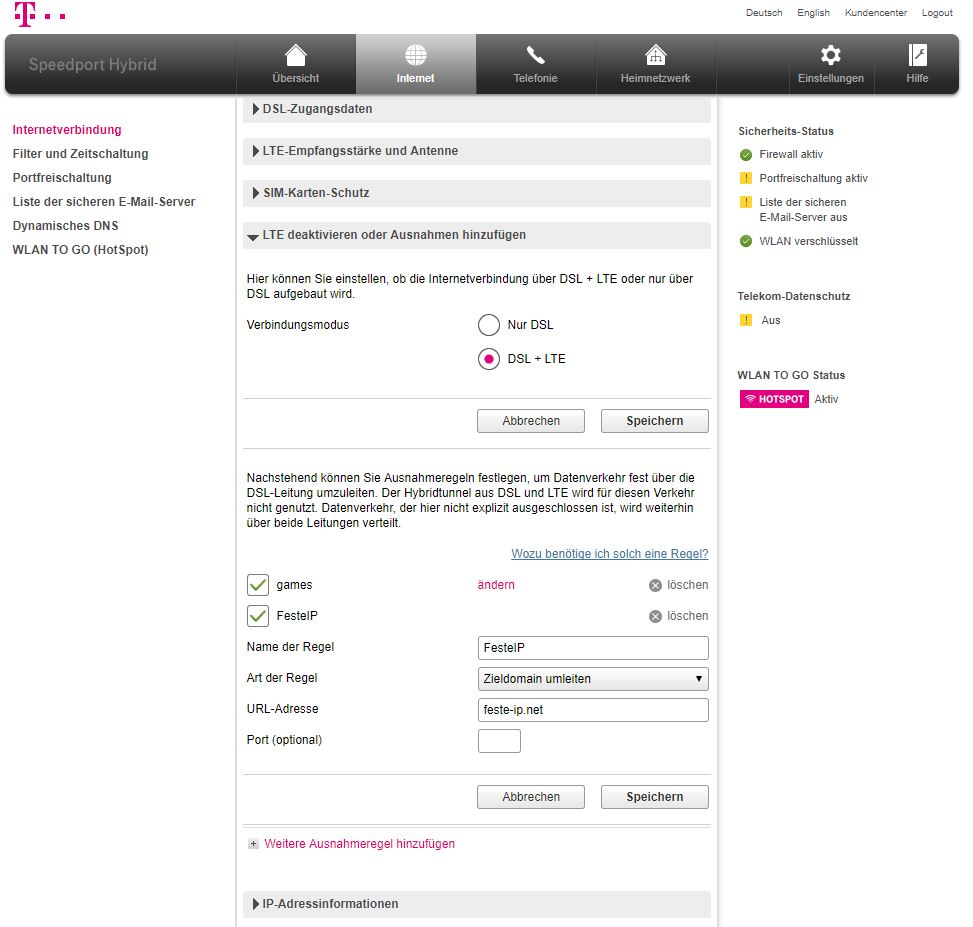Uncheck the games rule checkbox

click(x=257, y=585)
